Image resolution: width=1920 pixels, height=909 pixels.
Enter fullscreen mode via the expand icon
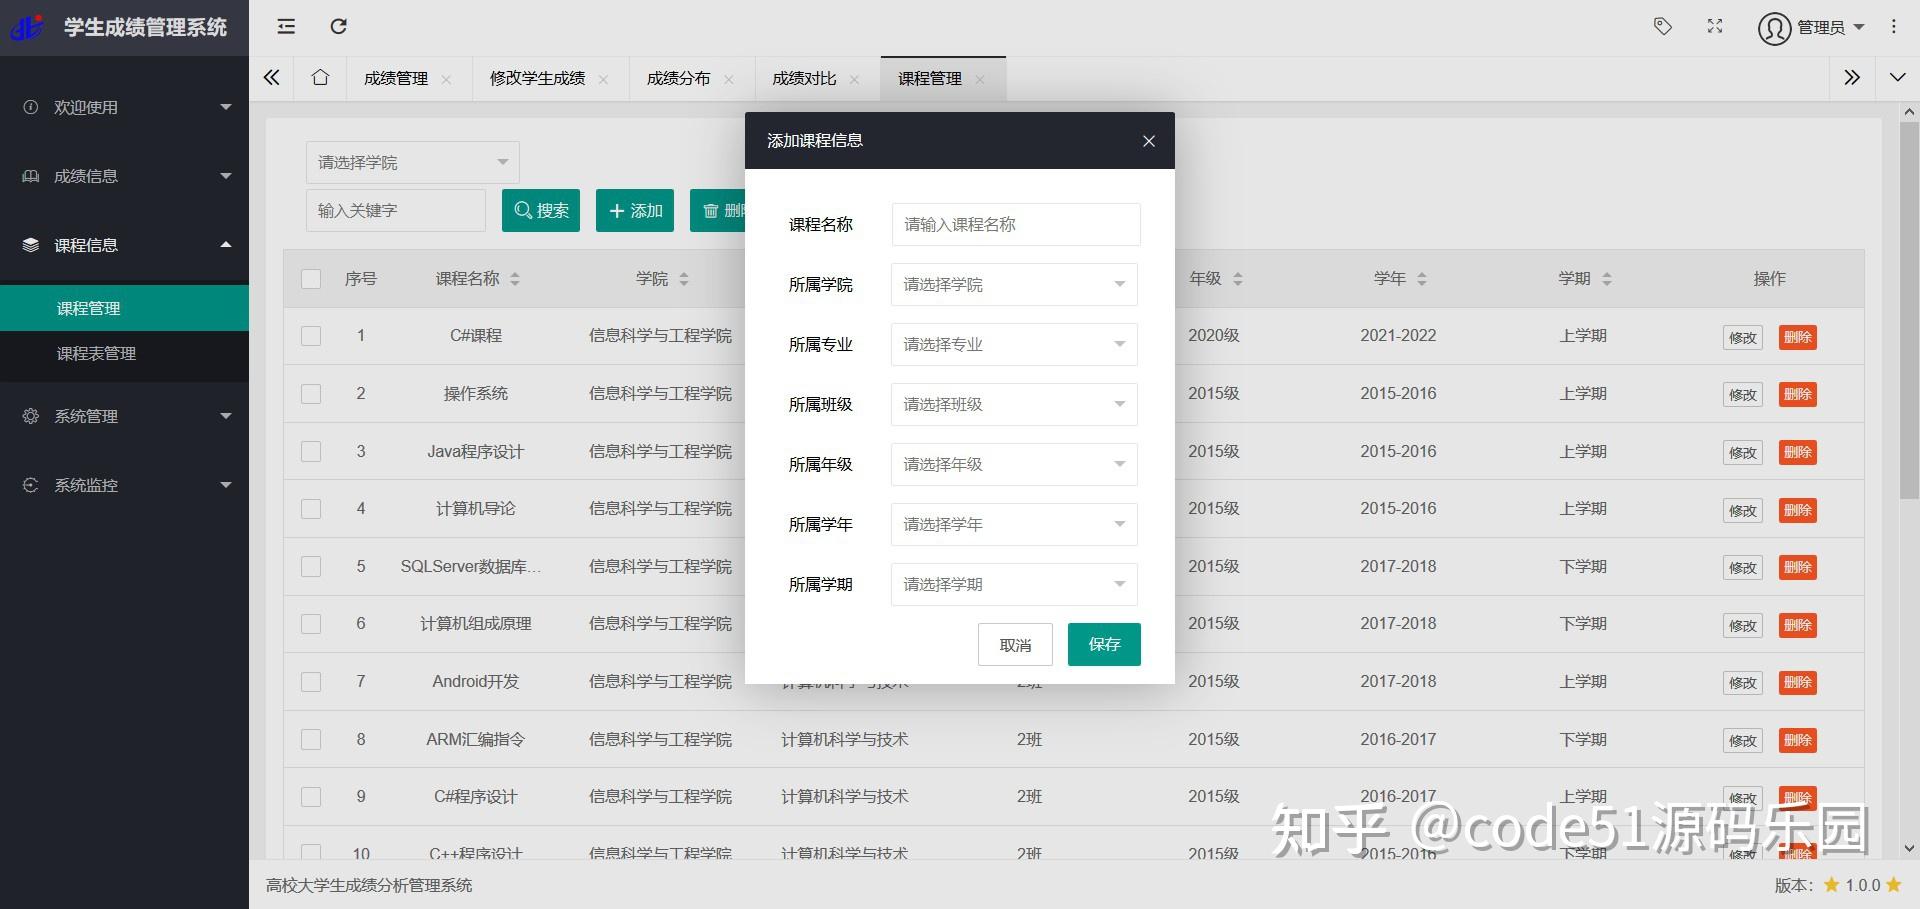click(x=1714, y=27)
